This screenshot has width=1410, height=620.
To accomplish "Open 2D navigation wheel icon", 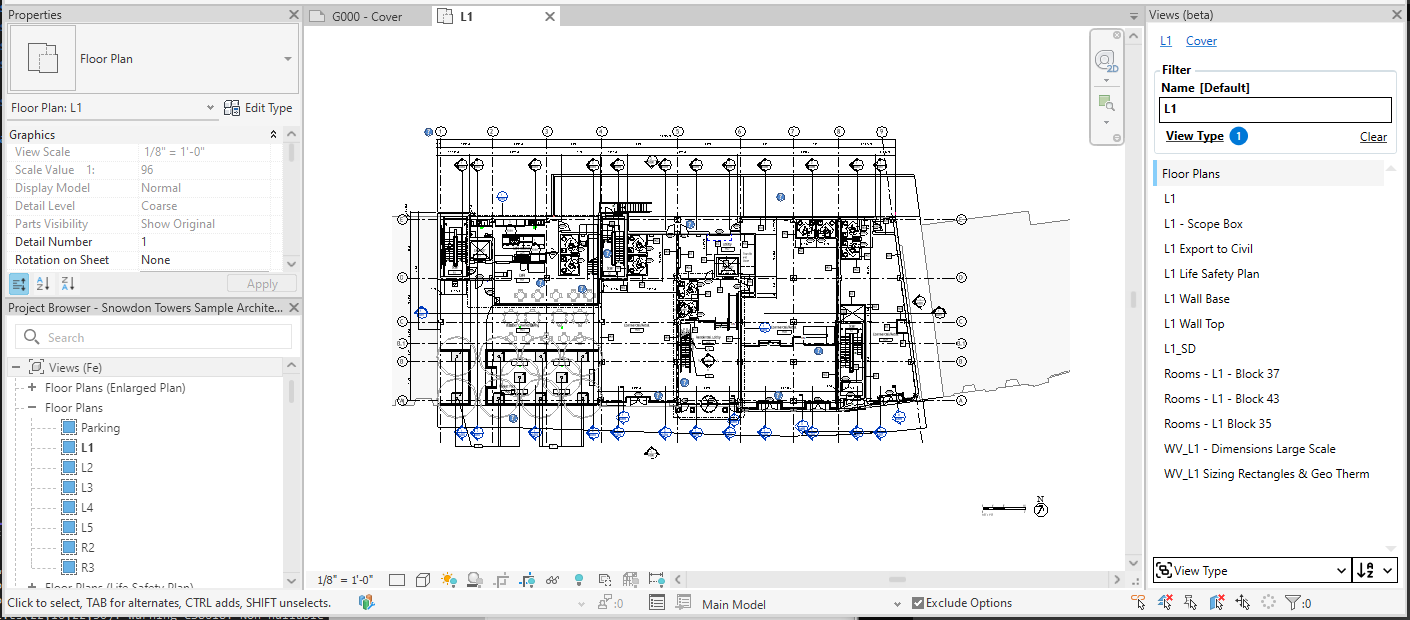I will tap(1105, 62).
